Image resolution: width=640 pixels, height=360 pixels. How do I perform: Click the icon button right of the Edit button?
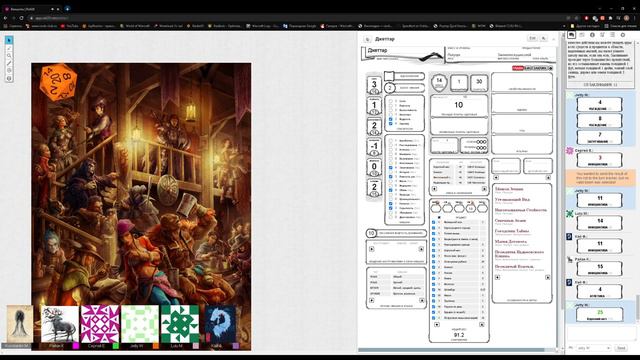coord(544,38)
